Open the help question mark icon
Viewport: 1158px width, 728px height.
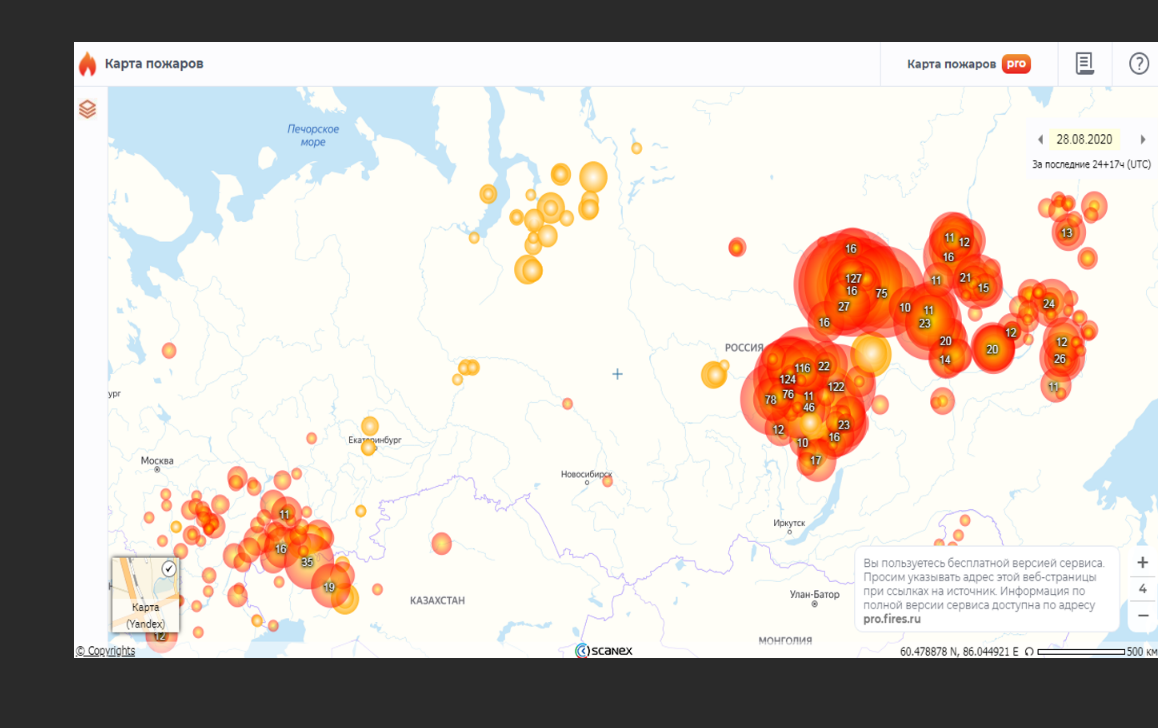pos(1139,64)
